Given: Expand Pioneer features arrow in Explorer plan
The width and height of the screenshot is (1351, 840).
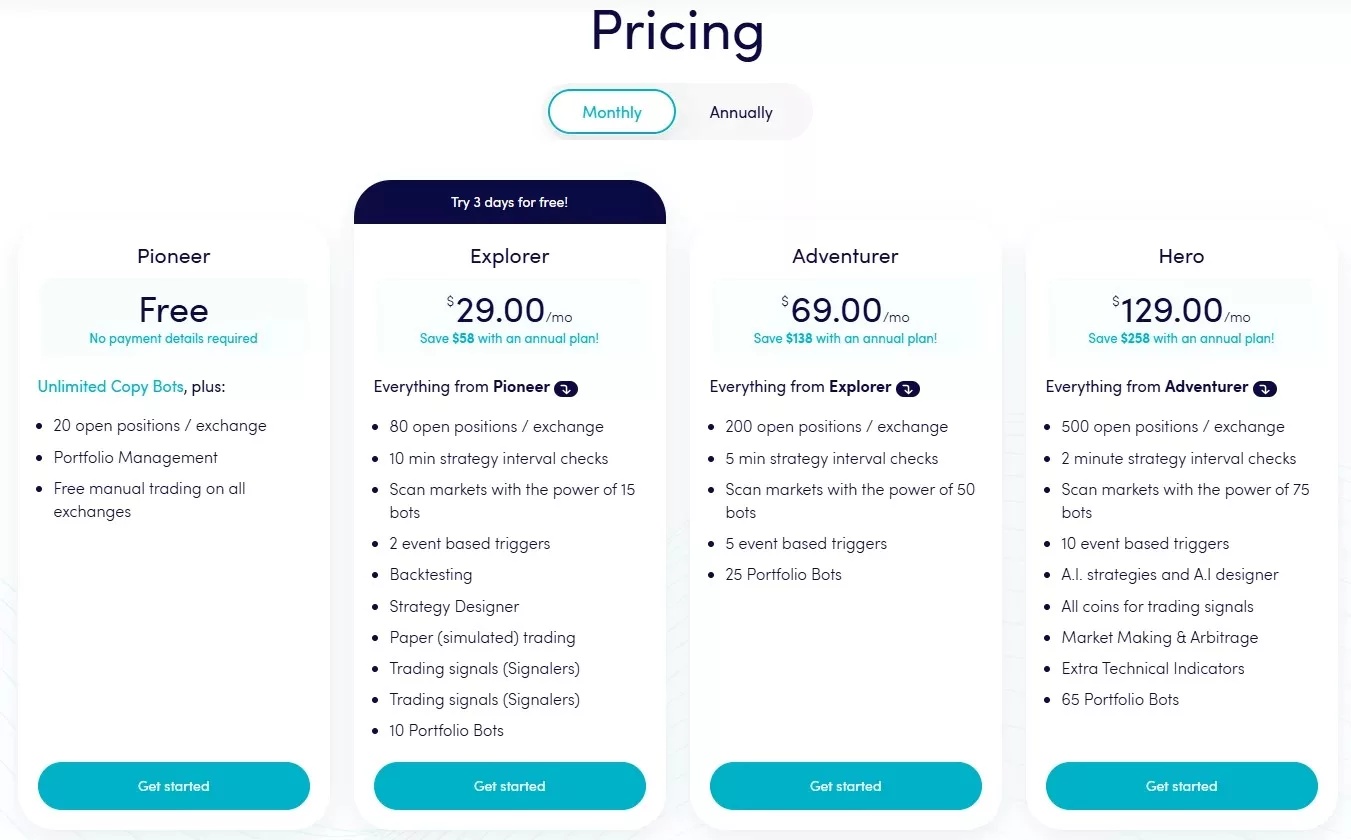Looking at the screenshot, I should pos(567,388).
